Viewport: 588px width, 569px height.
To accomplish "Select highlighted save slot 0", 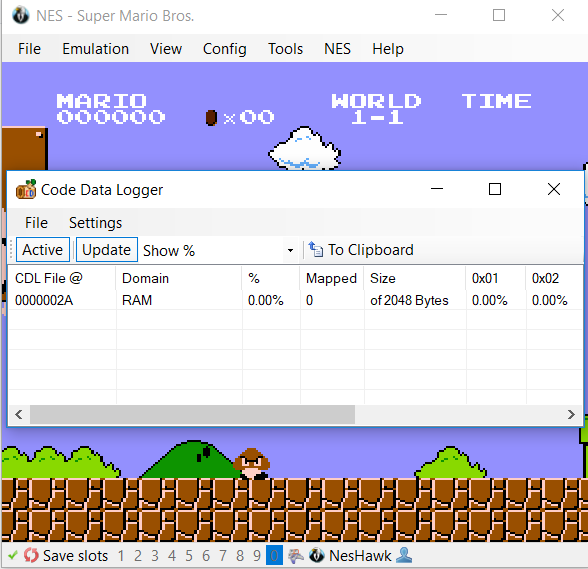I will (x=274, y=555).
